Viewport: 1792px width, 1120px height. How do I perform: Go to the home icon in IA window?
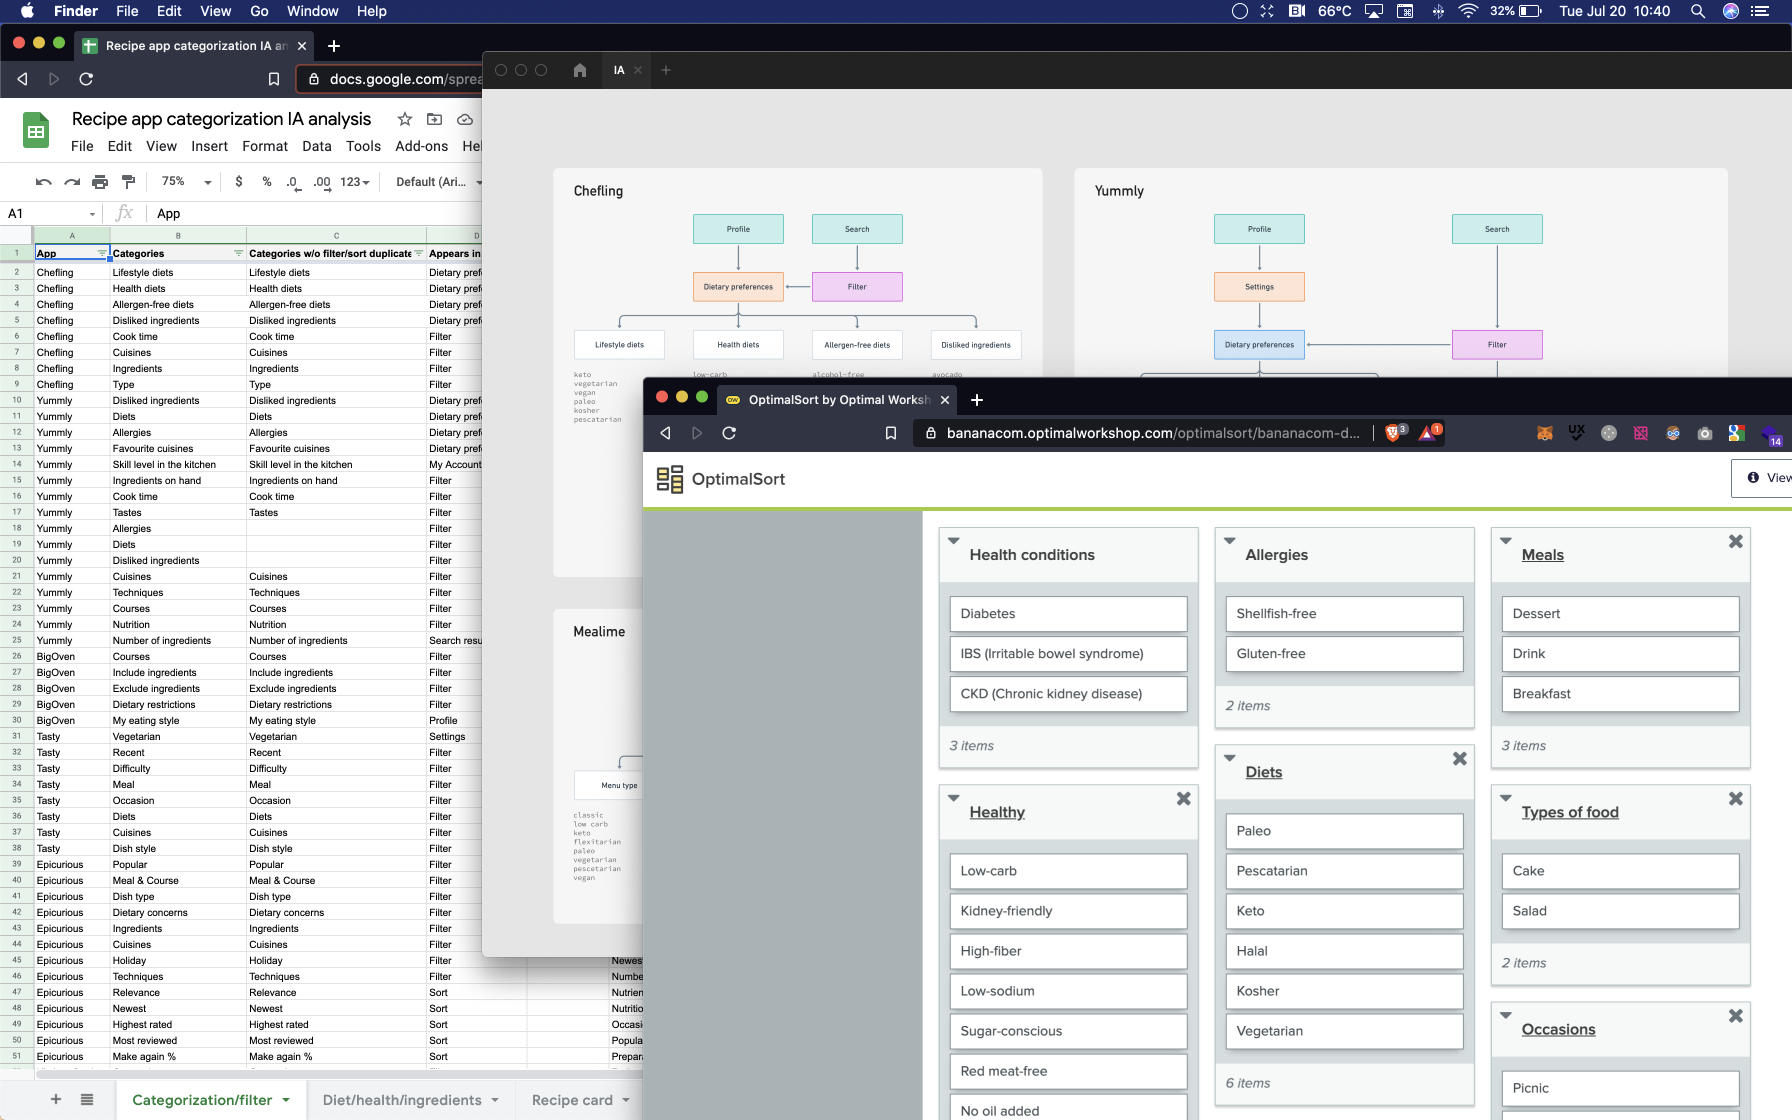580,70
